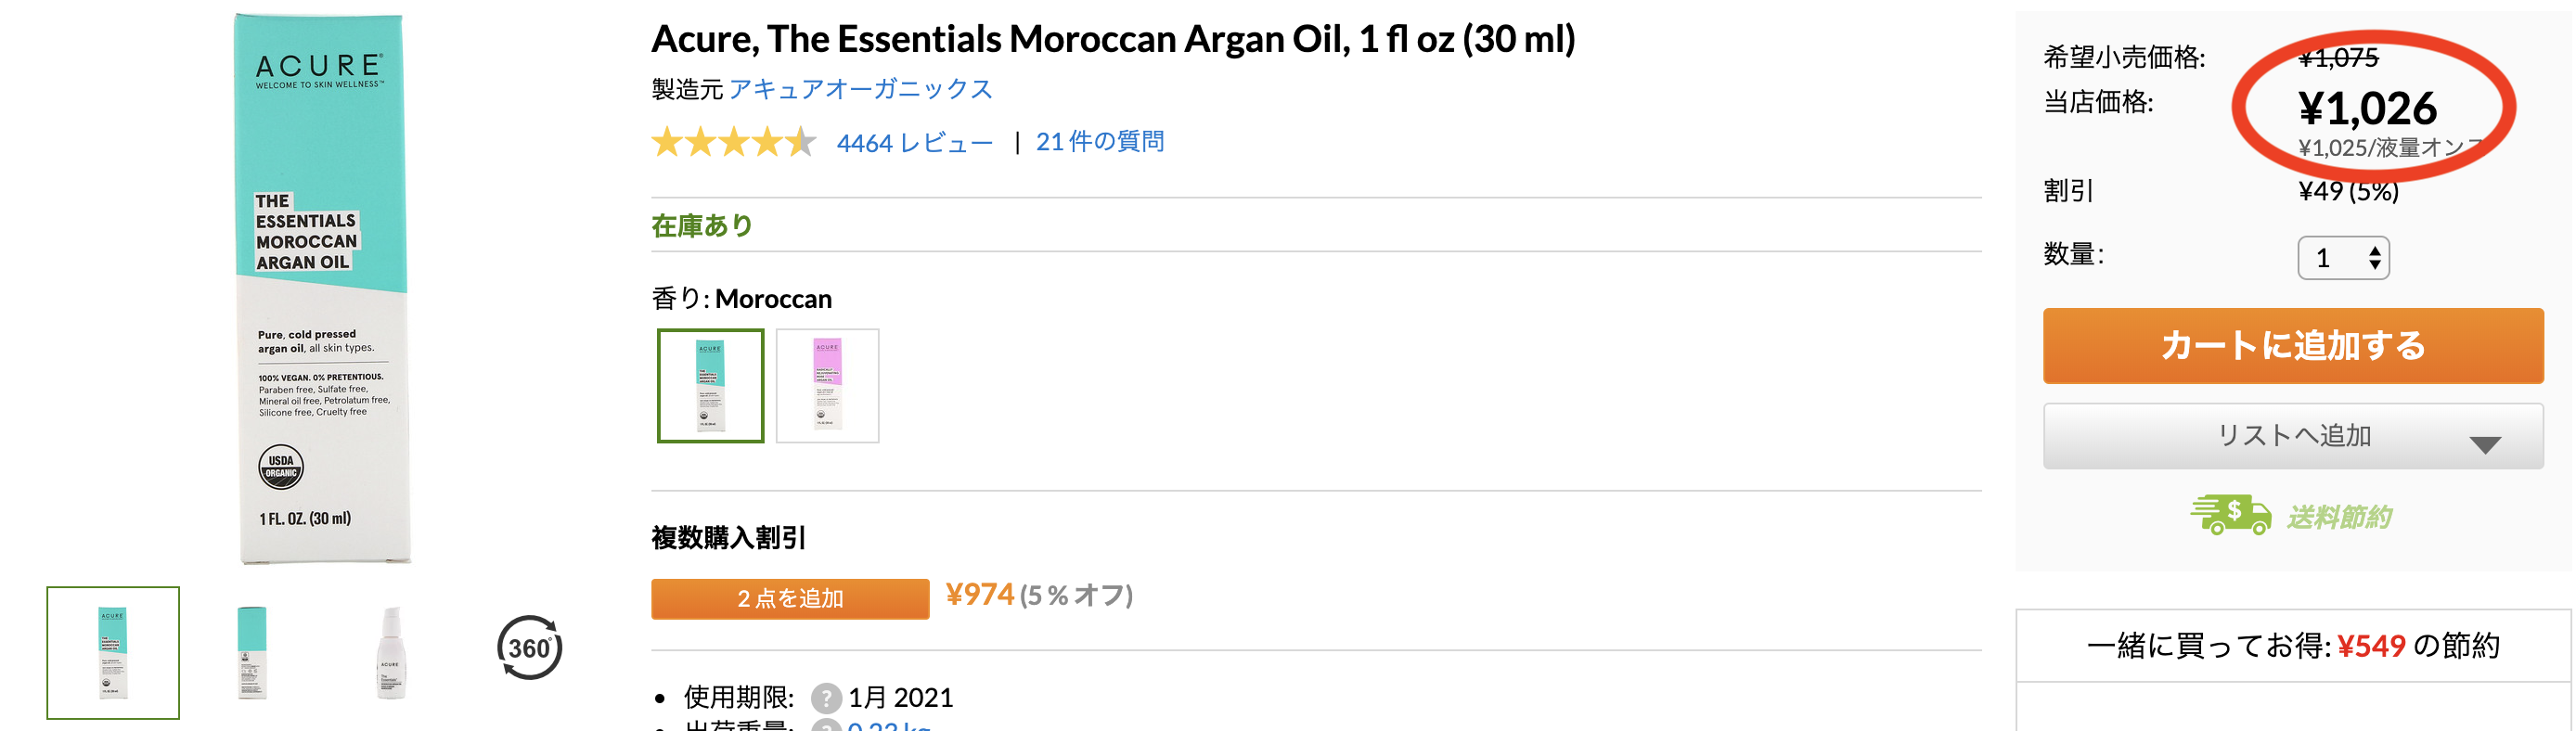Screen dimensions: 2576x731
Task: Select the second box-side thumbnail
Action: [x=252, y=652]
